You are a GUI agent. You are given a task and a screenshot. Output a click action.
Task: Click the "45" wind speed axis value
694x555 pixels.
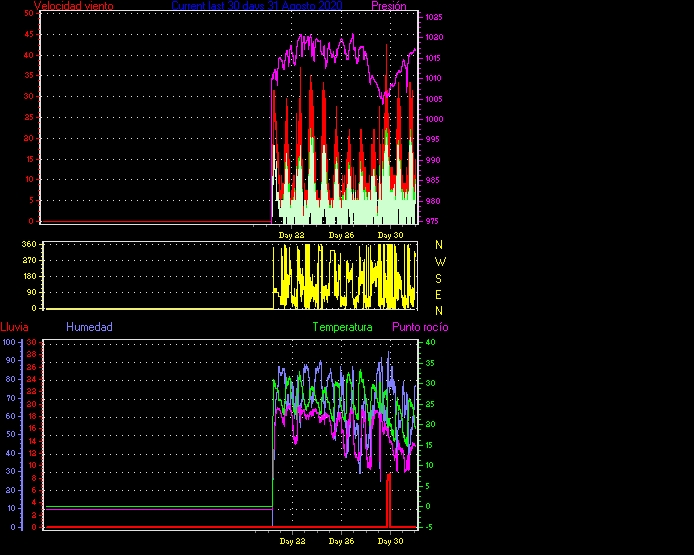[28, 35]
